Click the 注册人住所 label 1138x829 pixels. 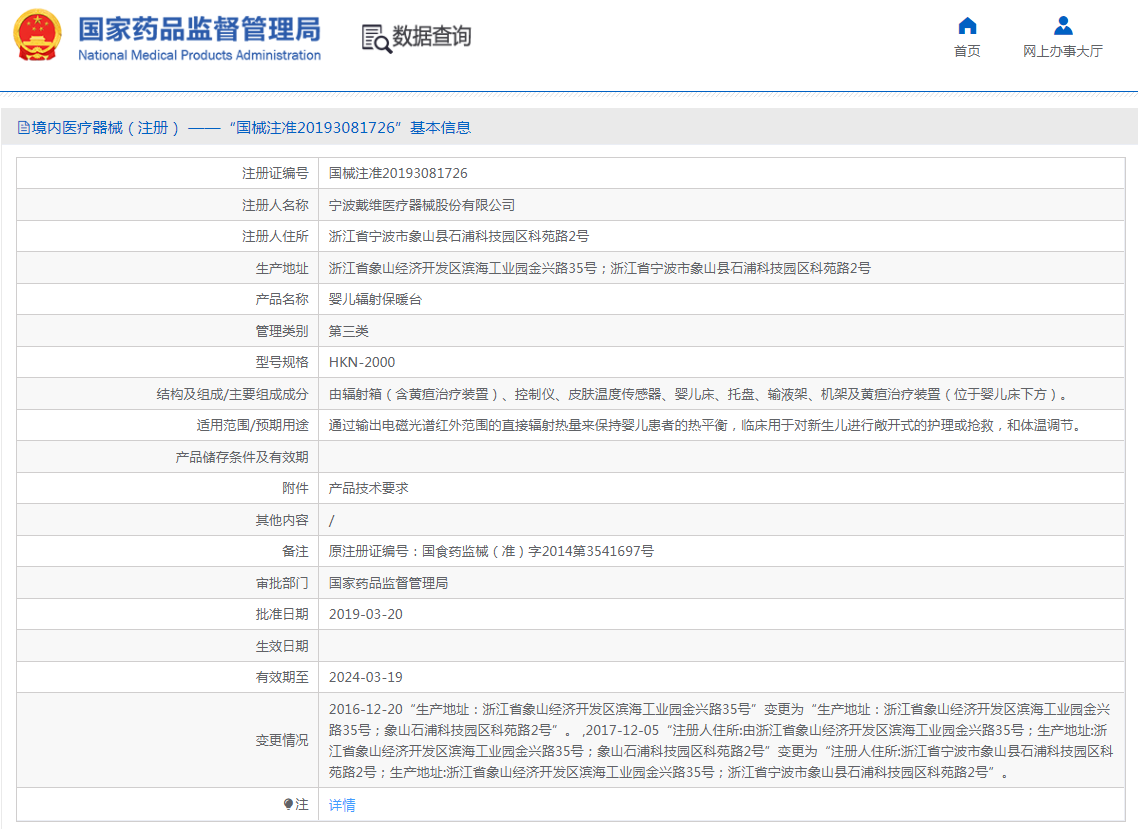click(275, 237)
